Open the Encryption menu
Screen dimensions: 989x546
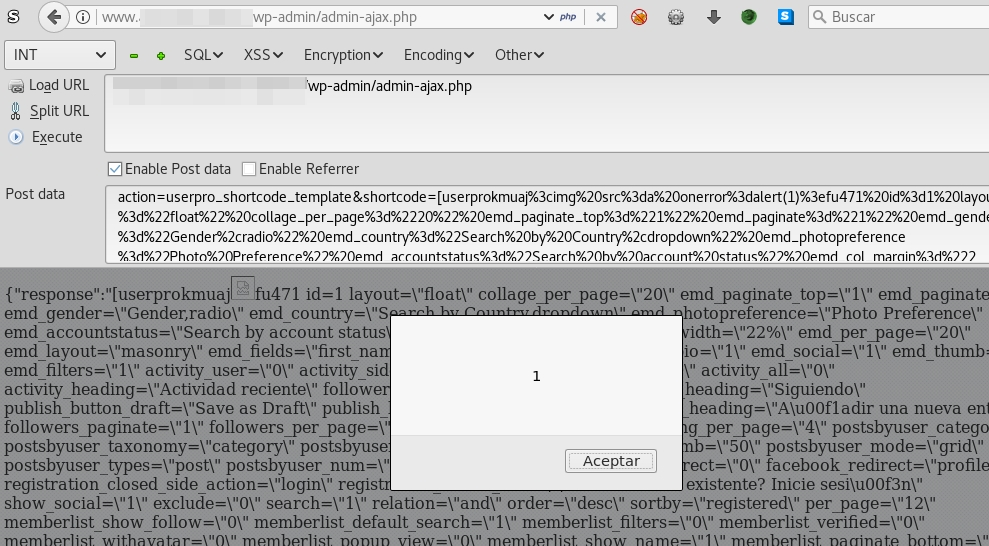pos(343,55)
